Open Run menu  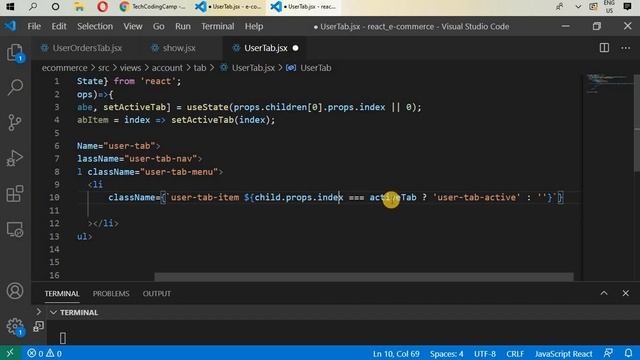tap(182, 26)
